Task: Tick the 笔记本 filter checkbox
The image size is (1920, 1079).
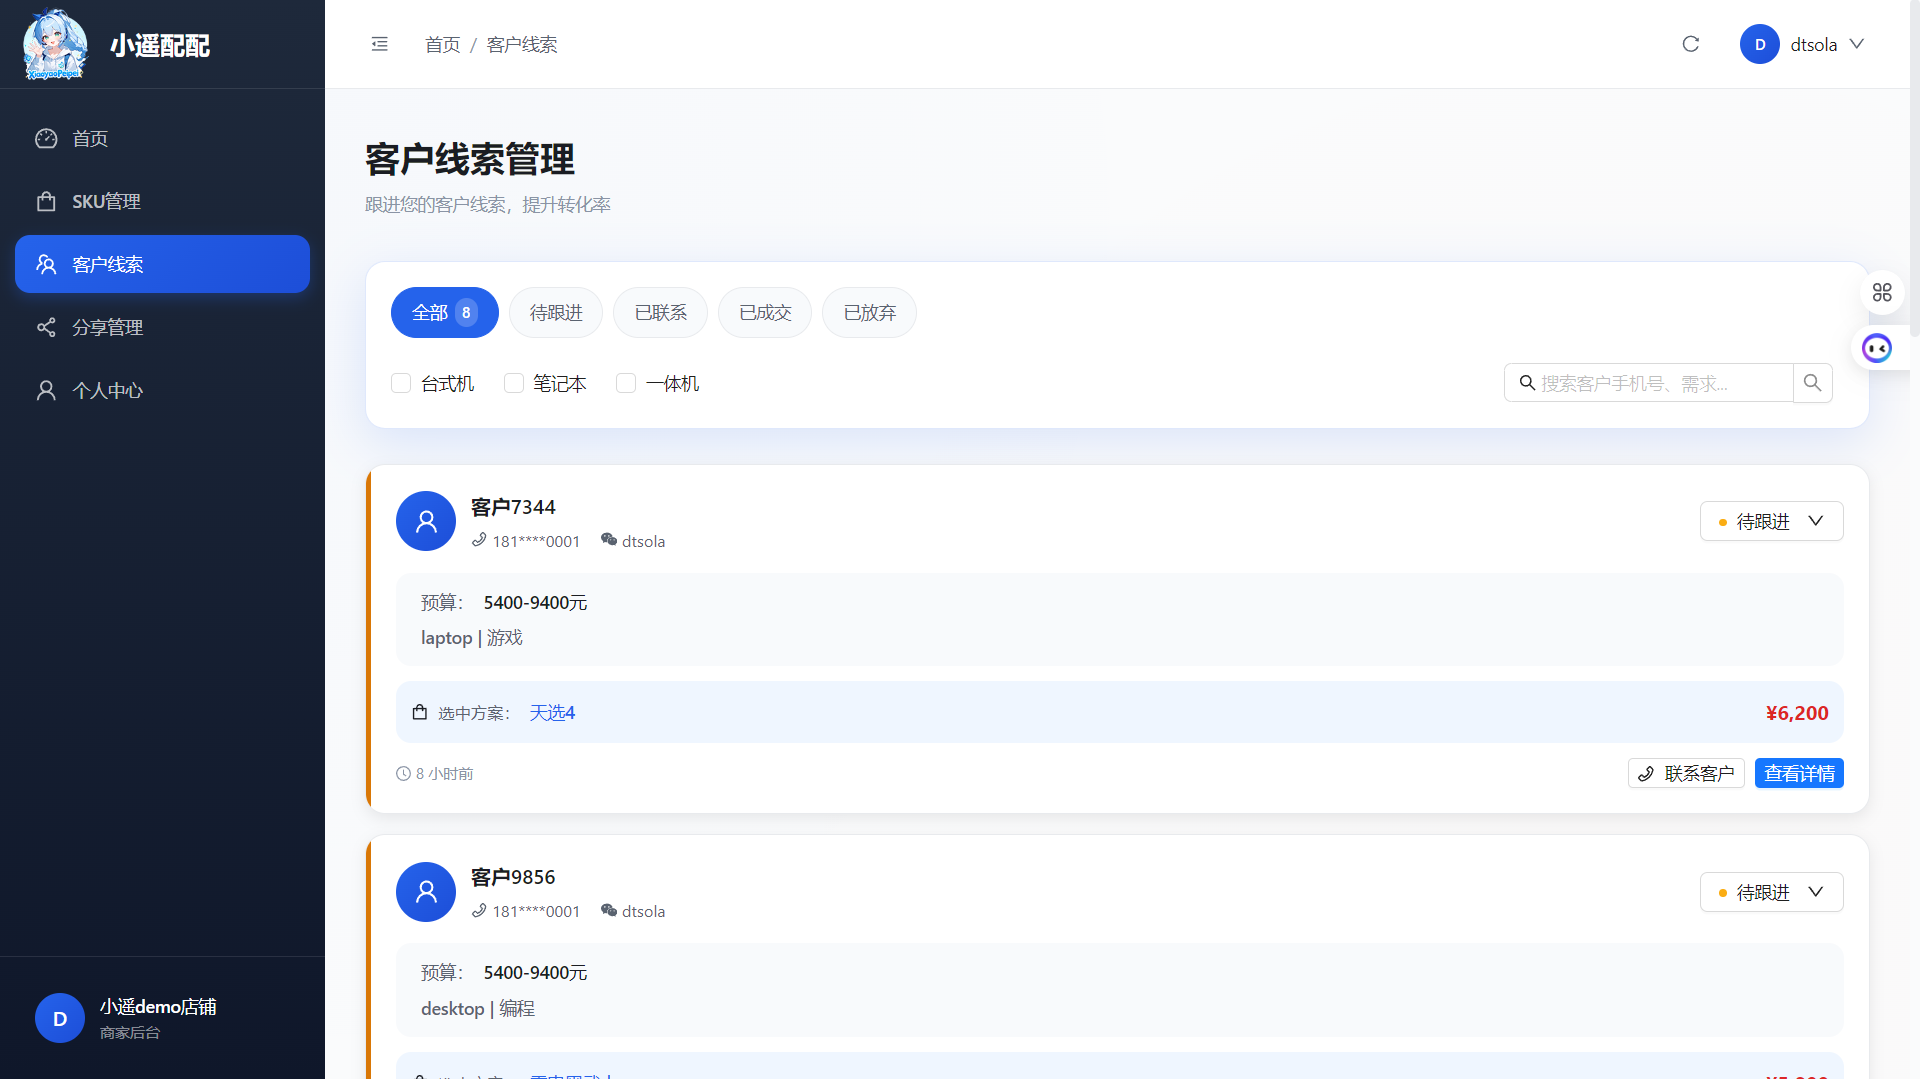Action: coord(514,384)
